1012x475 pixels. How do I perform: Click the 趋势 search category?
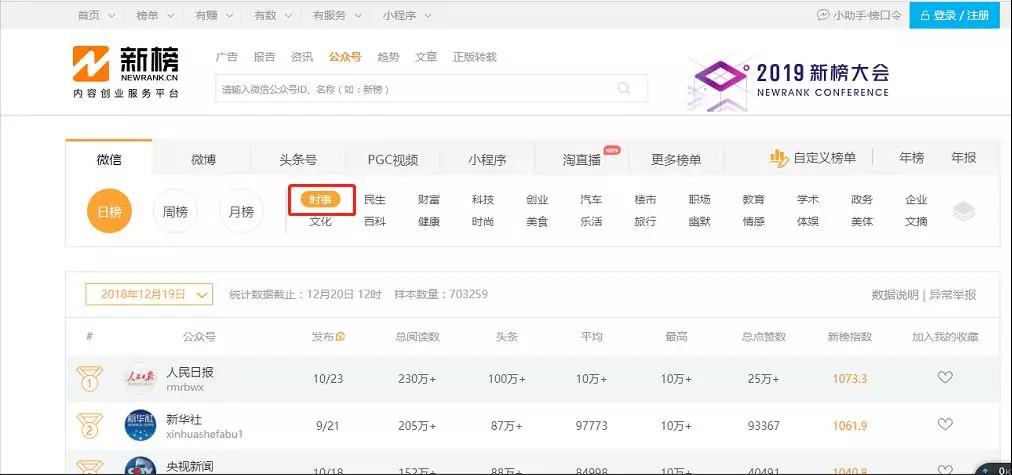tap(389, 57)
